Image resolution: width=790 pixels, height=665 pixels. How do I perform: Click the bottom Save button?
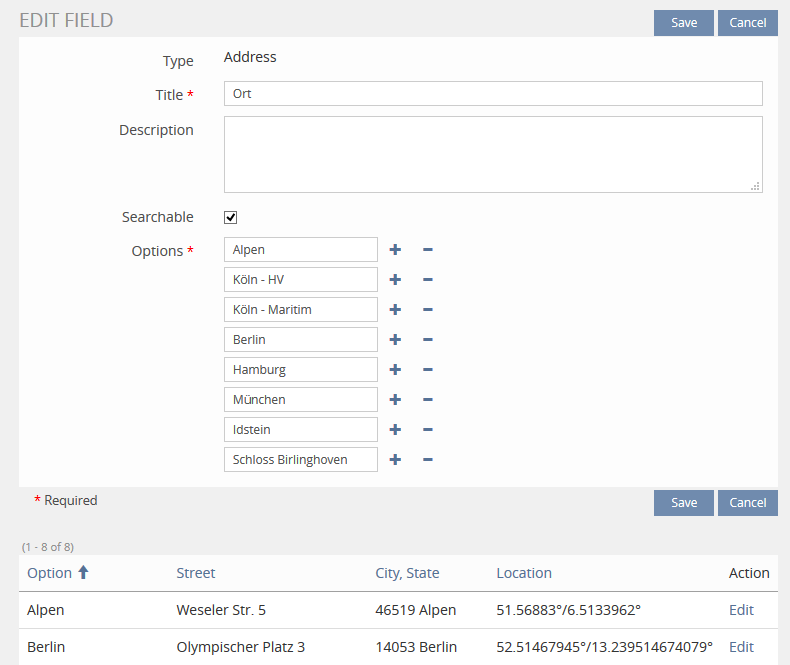coord(684,503)
